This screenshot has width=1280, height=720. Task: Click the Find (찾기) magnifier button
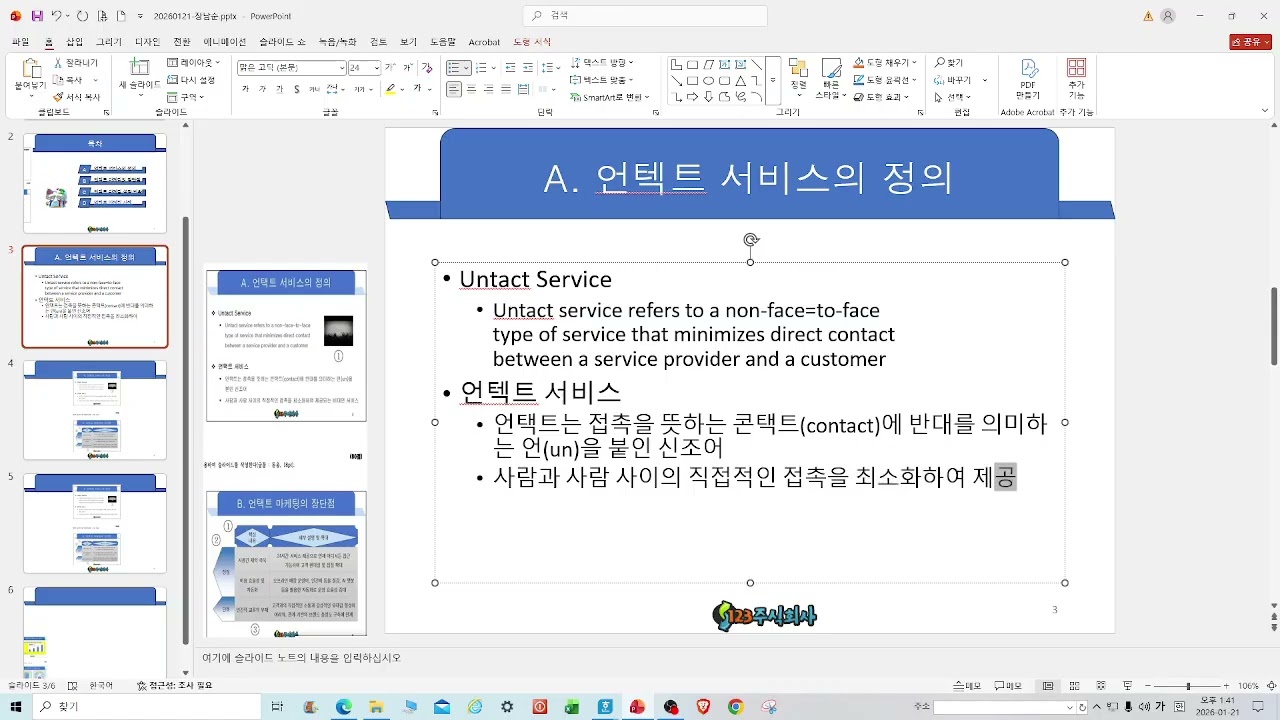click(x=949, y=63)
